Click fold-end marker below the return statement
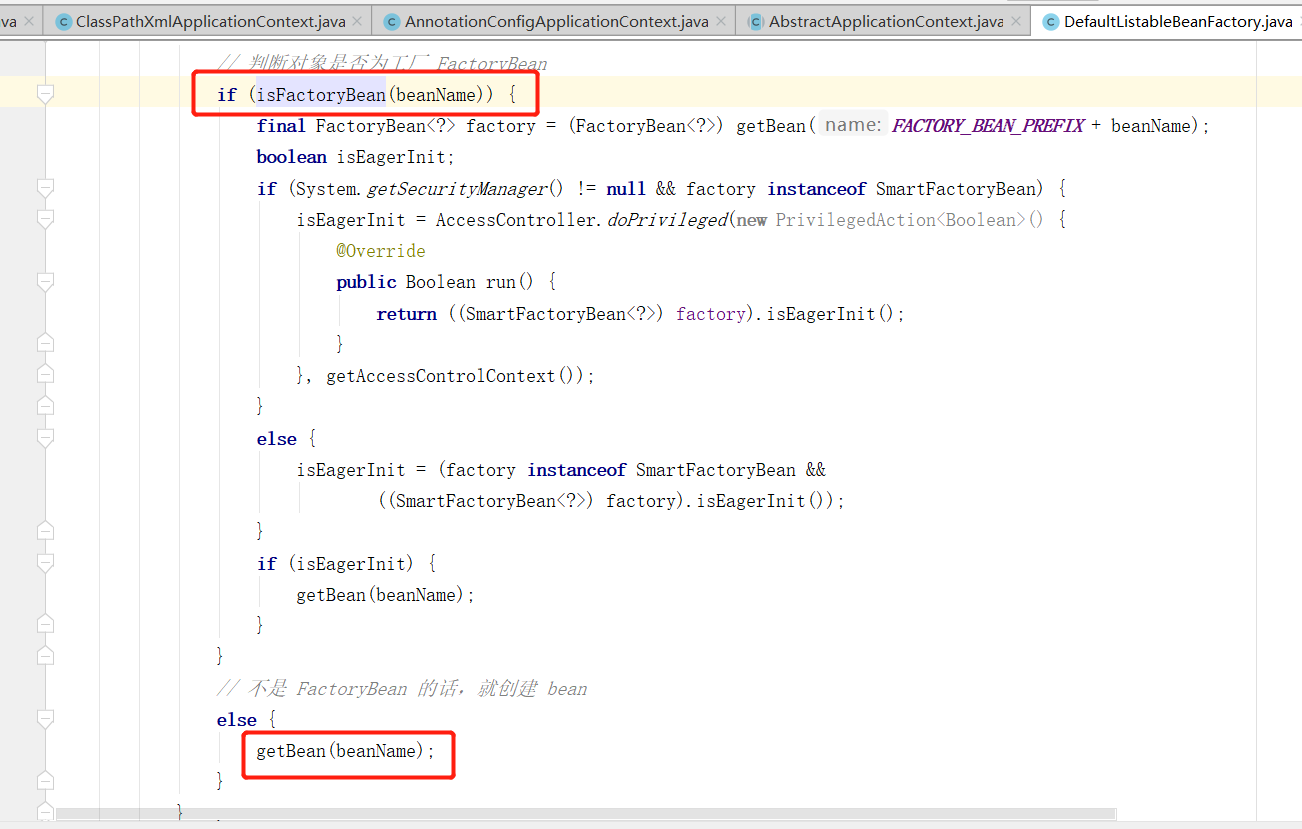The height and width of the screenshot is (829, 1302). (x=44, y=344)
